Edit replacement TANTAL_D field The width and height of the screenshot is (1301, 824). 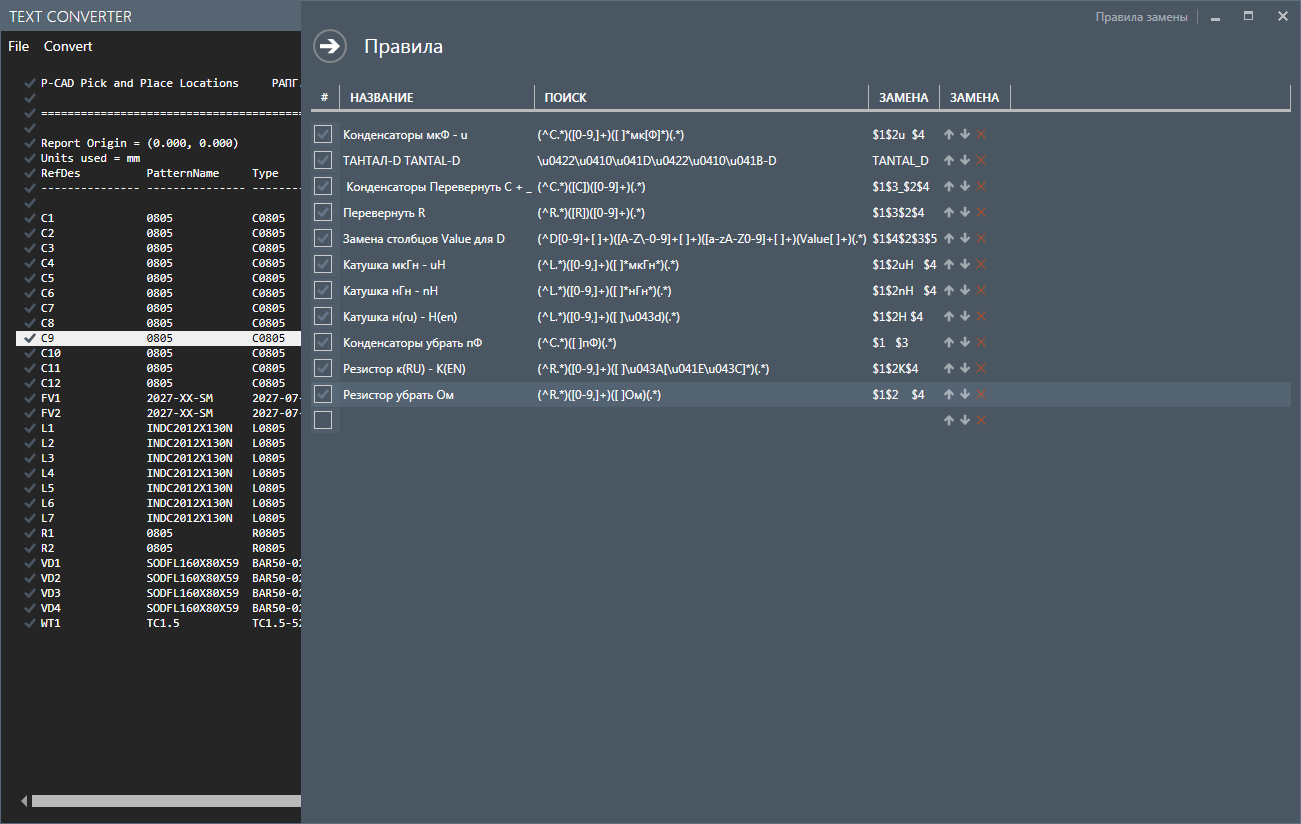(x=903, y=161)
